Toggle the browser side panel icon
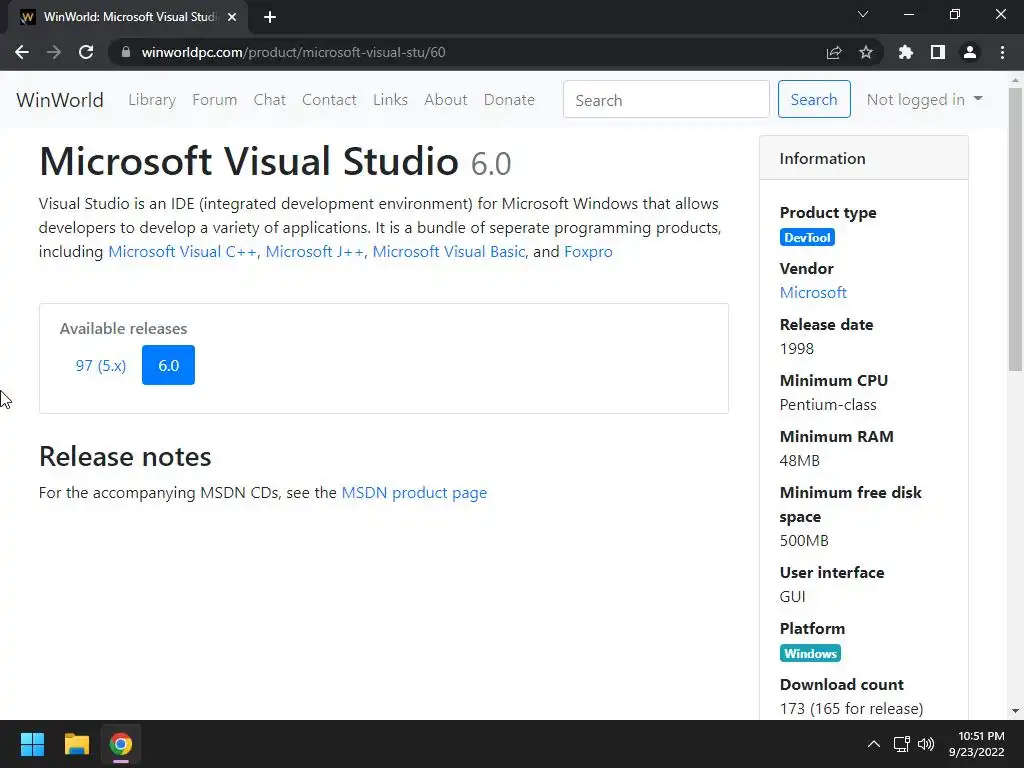Image resolution: width=1024 pixels, height=768 pixels. 938,52
